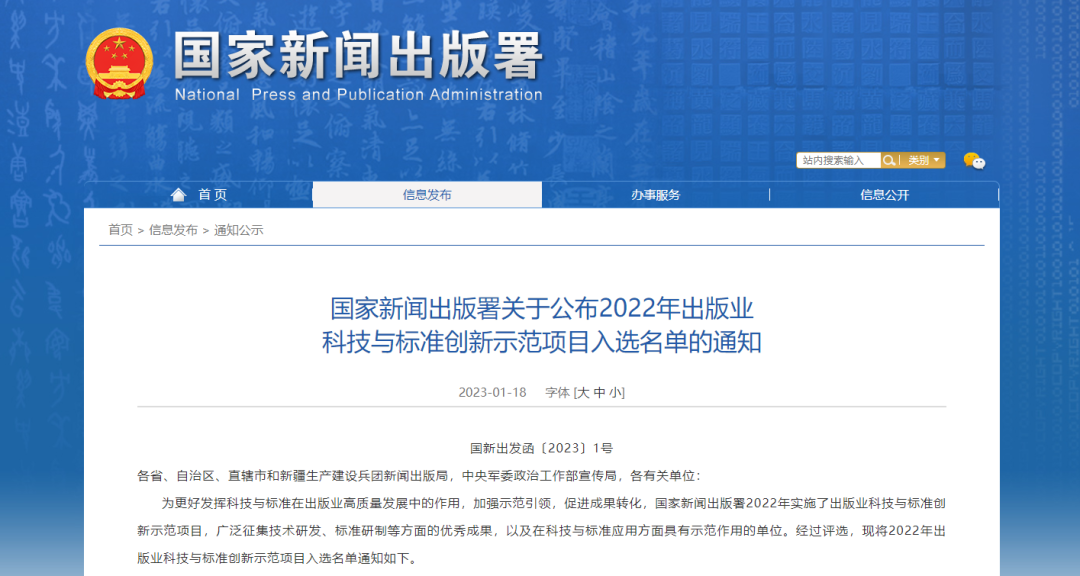
Task: Click paragraph line starting 为更好发挥科技与标准
Action: coord(553,504)
